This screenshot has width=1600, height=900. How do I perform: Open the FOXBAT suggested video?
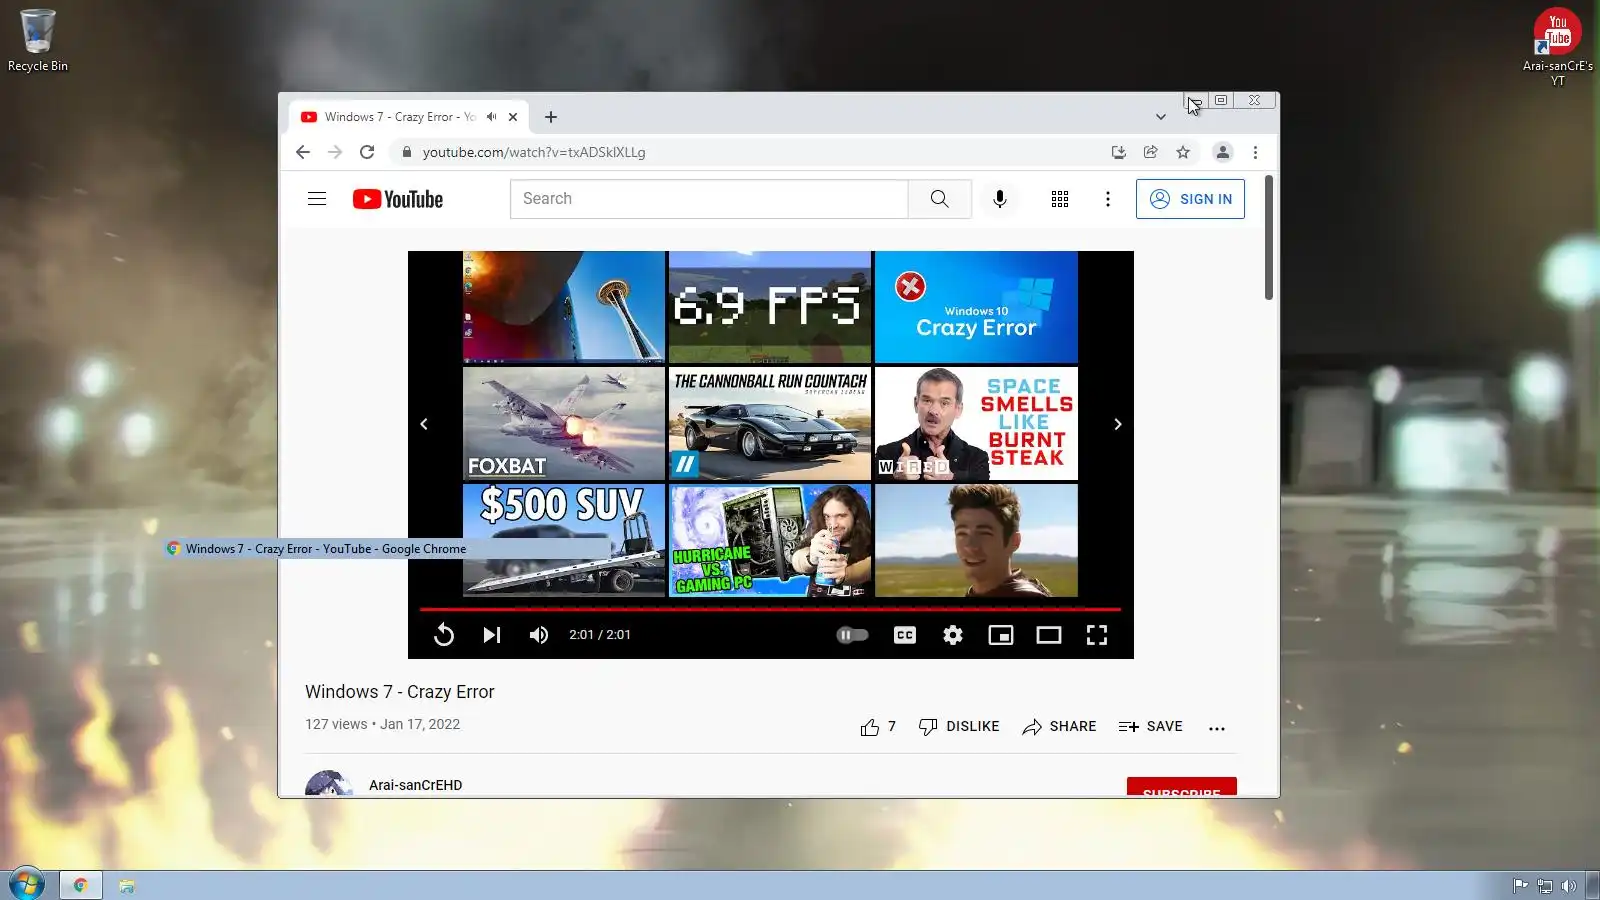(564, 424)
